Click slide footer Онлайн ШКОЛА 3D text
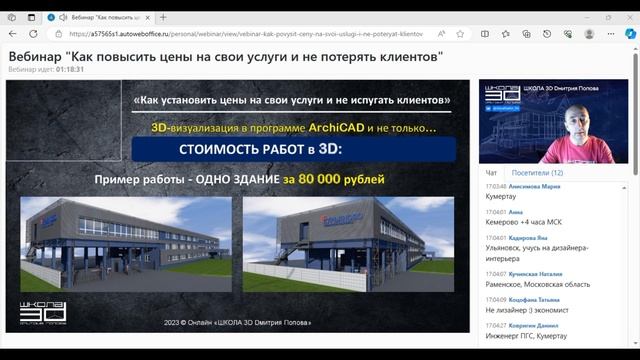This screenshot has width=640, height=360. (x=237, y=322)
